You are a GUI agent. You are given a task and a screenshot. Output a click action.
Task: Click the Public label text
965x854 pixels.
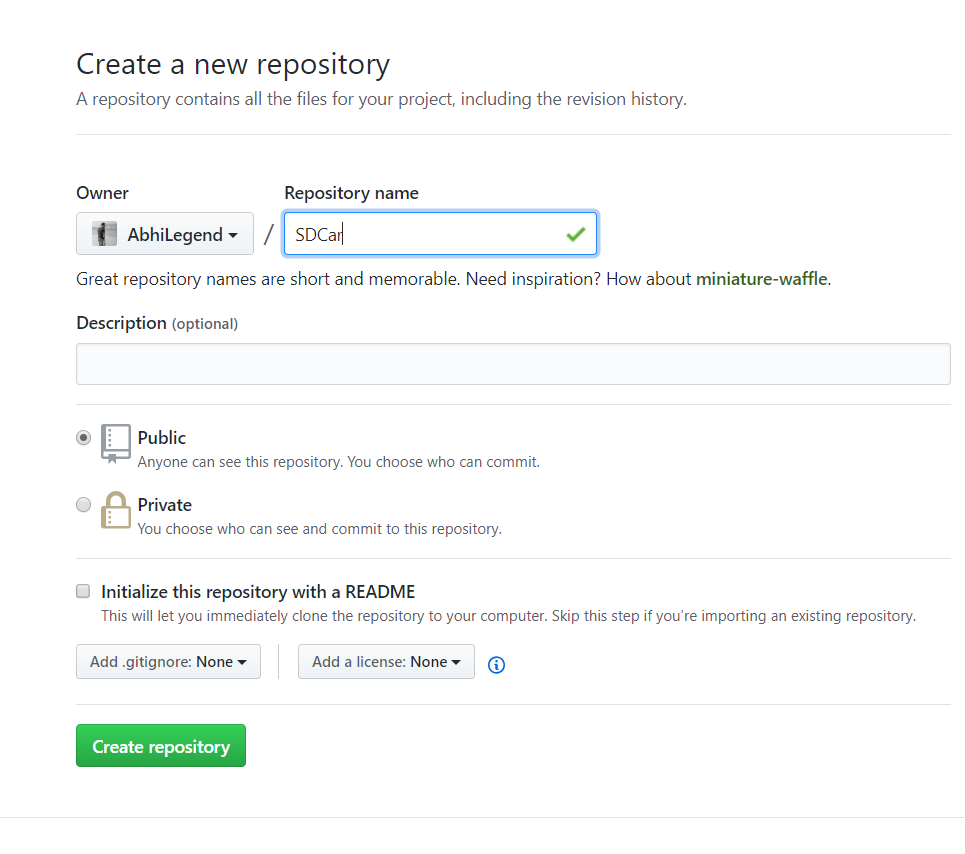click(x=162, y=437)
